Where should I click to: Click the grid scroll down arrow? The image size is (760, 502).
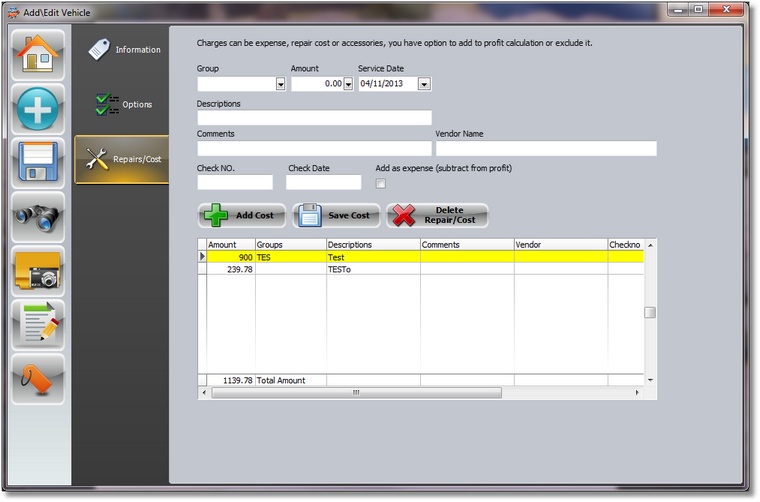click(x=650, y=380)
